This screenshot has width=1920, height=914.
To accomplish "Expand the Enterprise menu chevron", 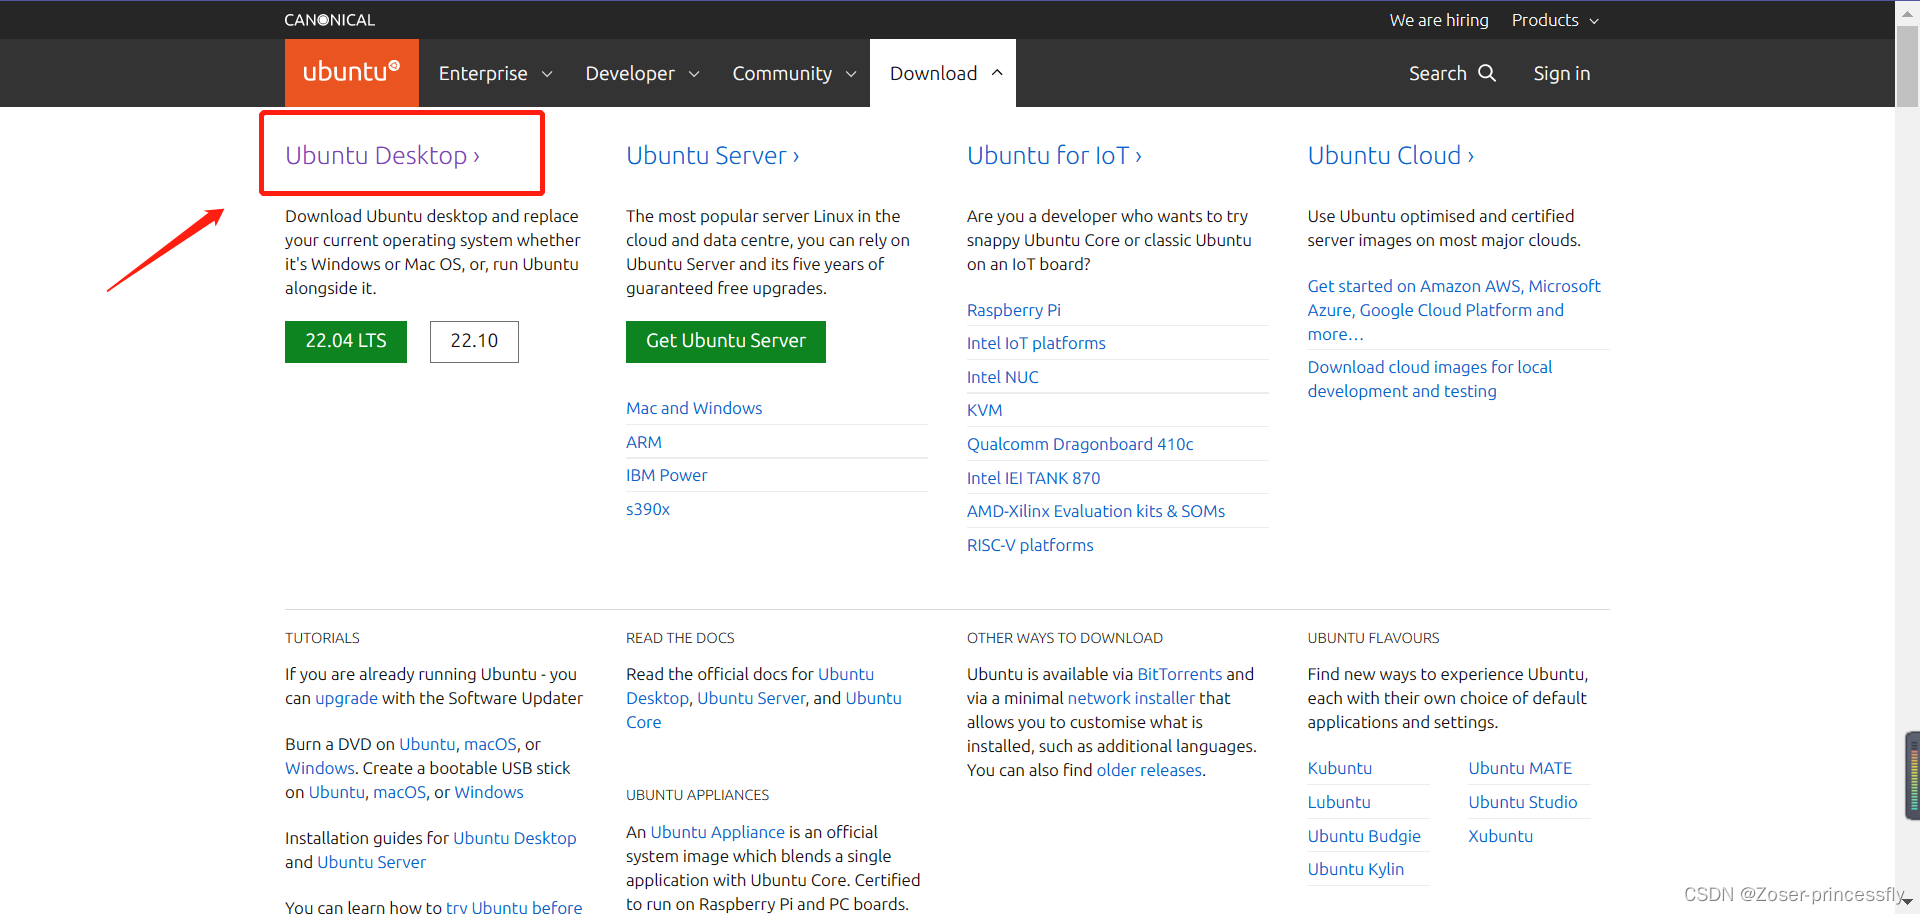I will pyautogui.click(x=547, y=74).
